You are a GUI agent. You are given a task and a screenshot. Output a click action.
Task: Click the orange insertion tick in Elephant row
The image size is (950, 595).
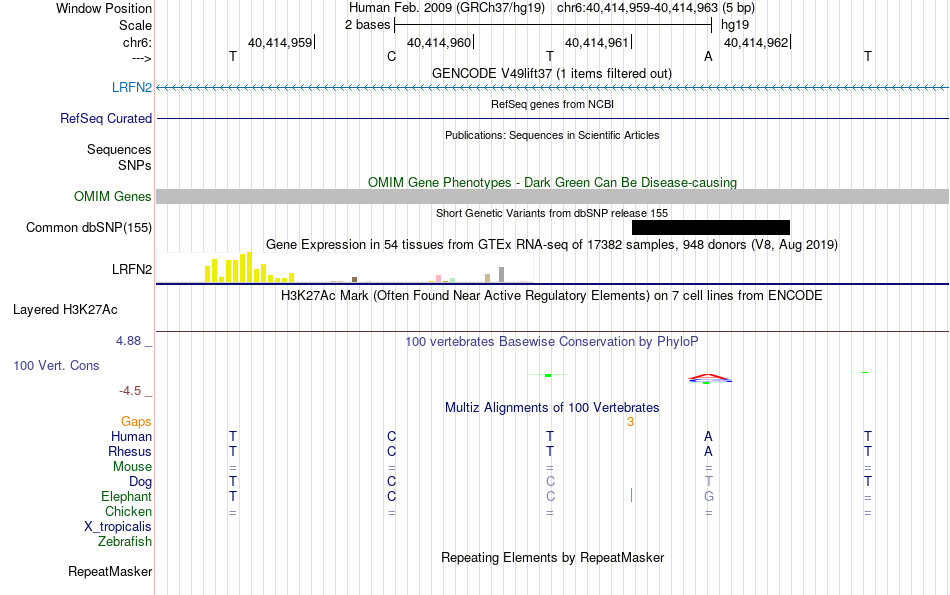[631, 495]
